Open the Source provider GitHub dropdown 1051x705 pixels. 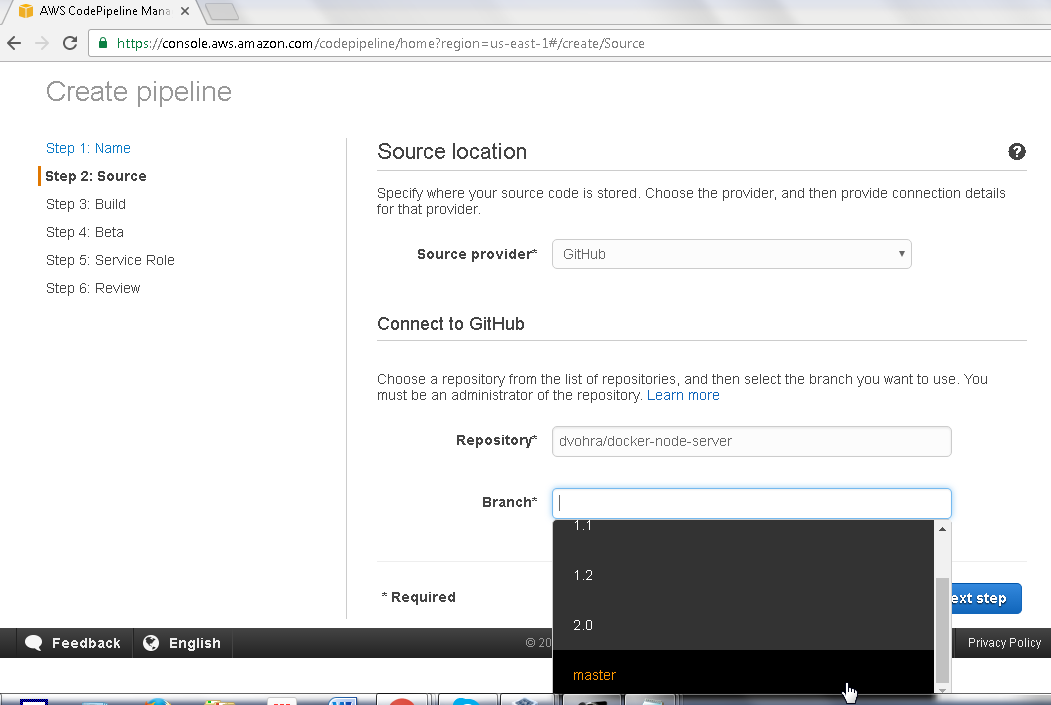(731, 254)
